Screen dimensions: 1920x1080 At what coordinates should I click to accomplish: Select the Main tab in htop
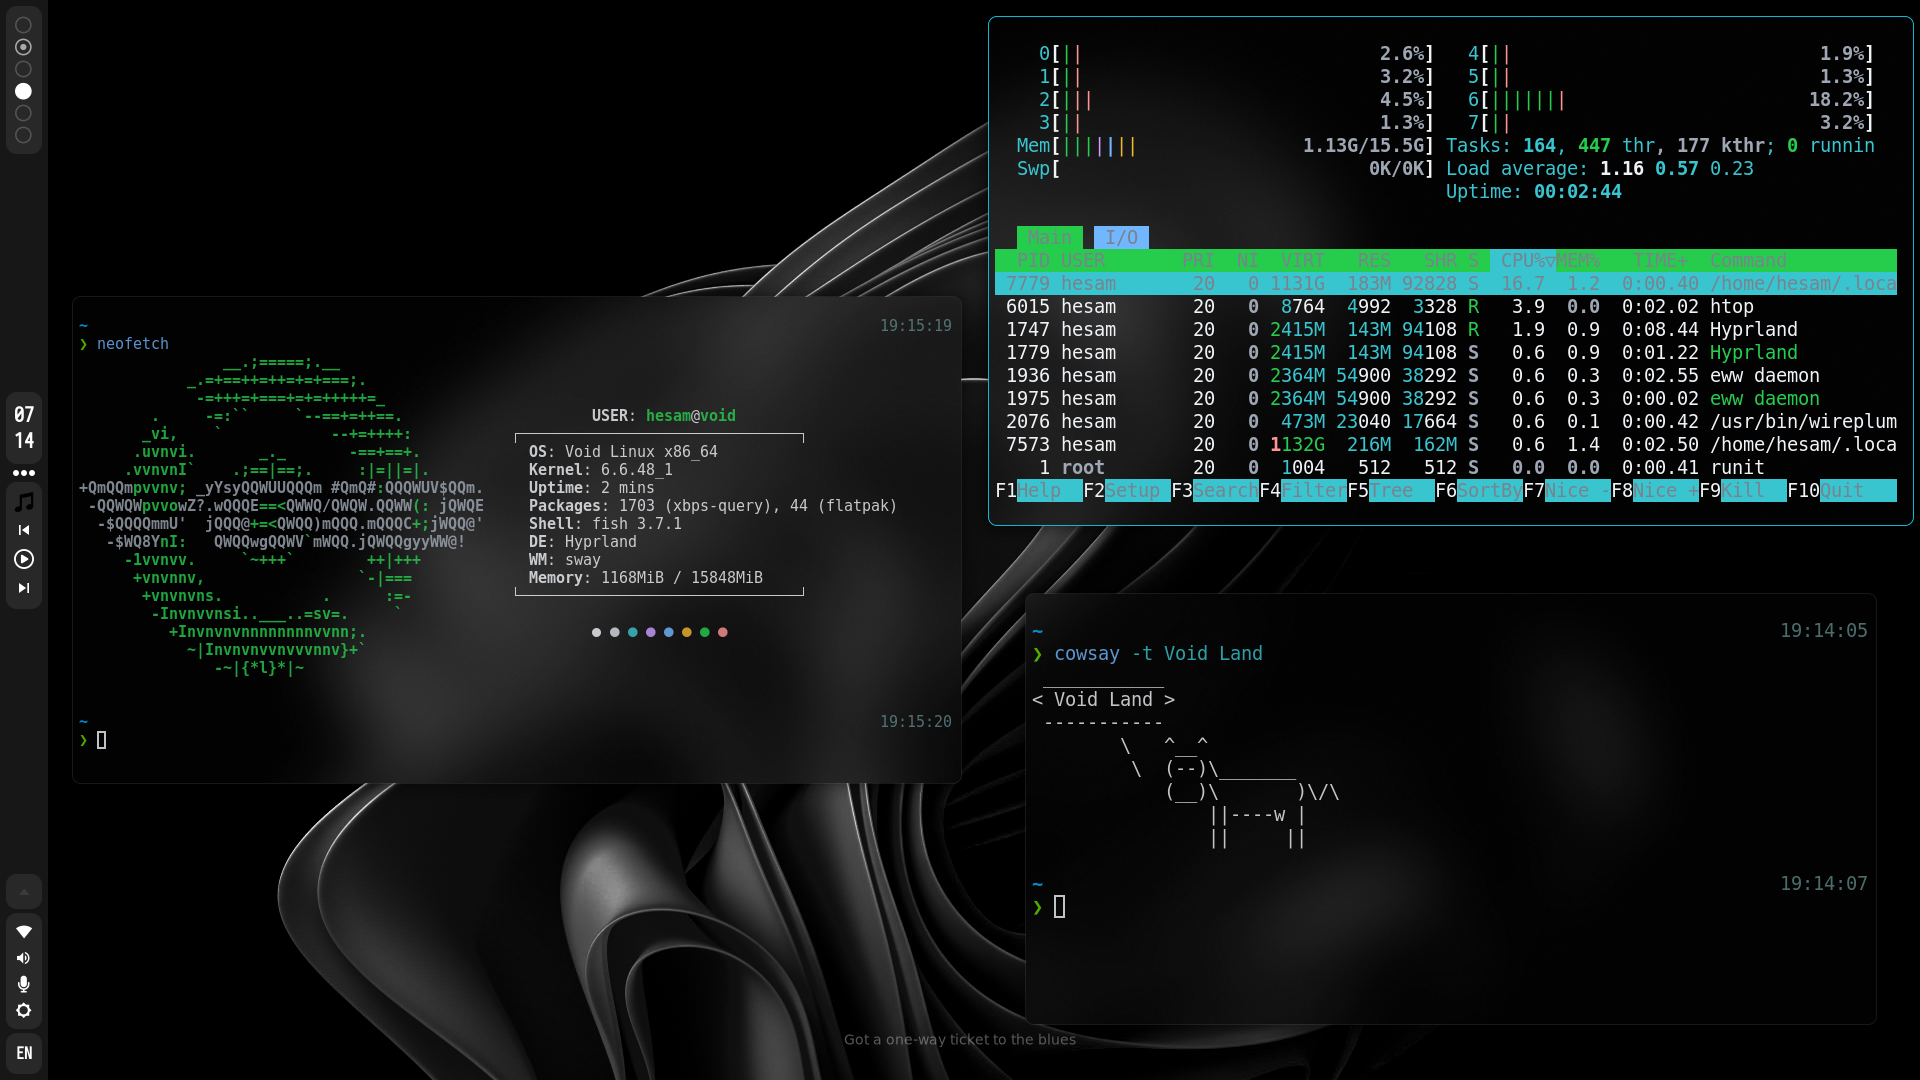[x=1049, y=238]
